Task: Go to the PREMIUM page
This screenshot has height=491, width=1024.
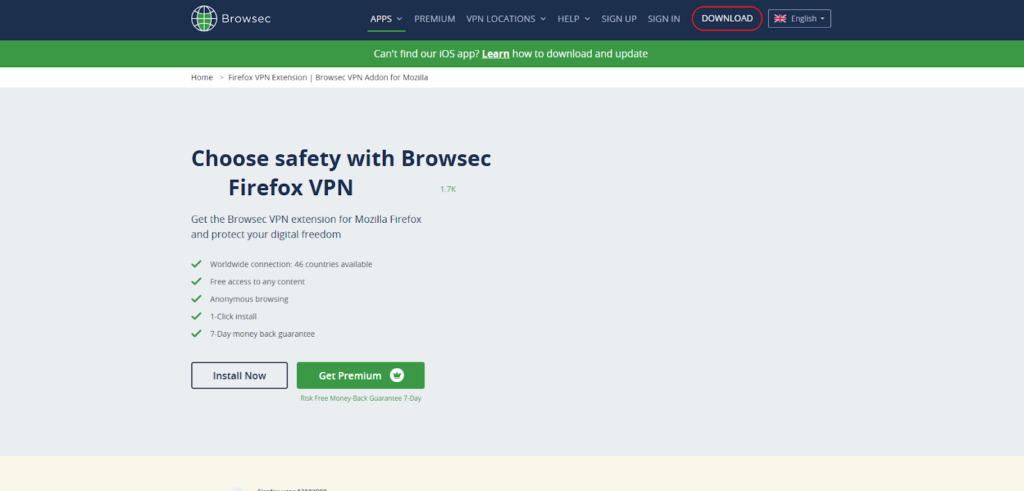Action: click(x=434, y=18)
